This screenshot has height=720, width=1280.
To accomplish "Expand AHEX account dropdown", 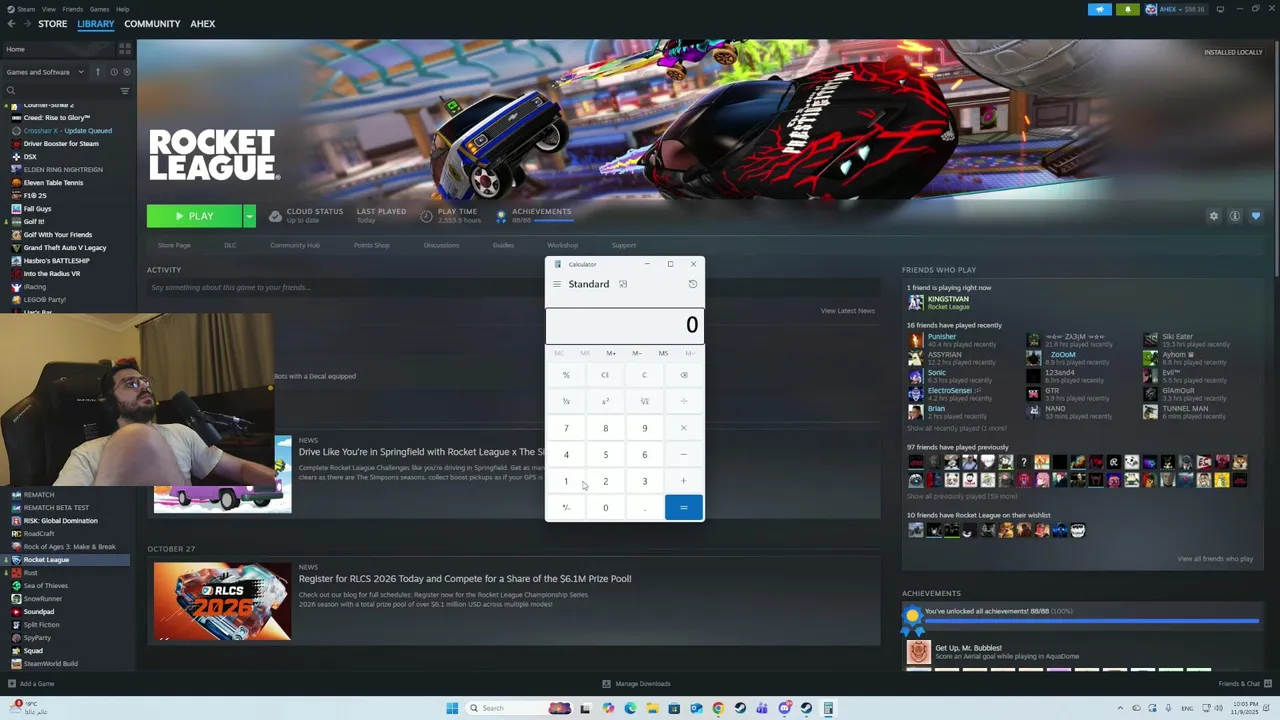I will pos(1176,9).
